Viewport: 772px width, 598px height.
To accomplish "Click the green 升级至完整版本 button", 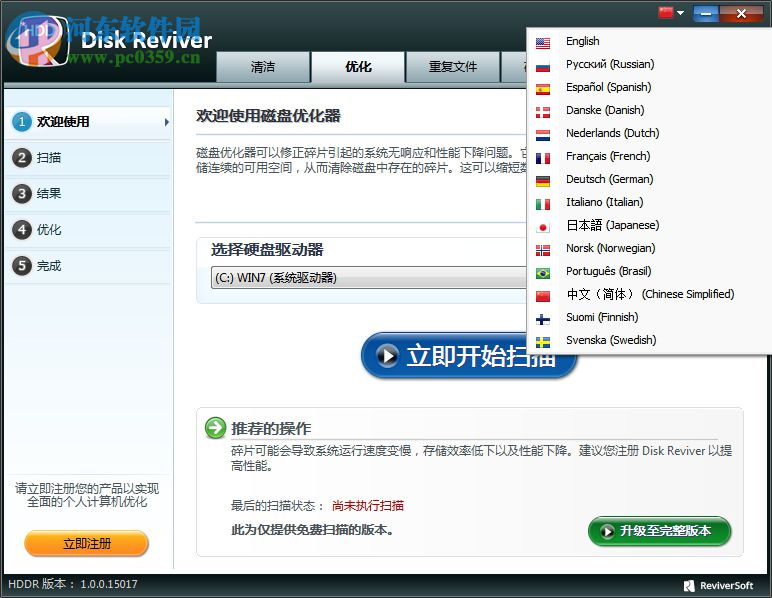I will point(660,531).
